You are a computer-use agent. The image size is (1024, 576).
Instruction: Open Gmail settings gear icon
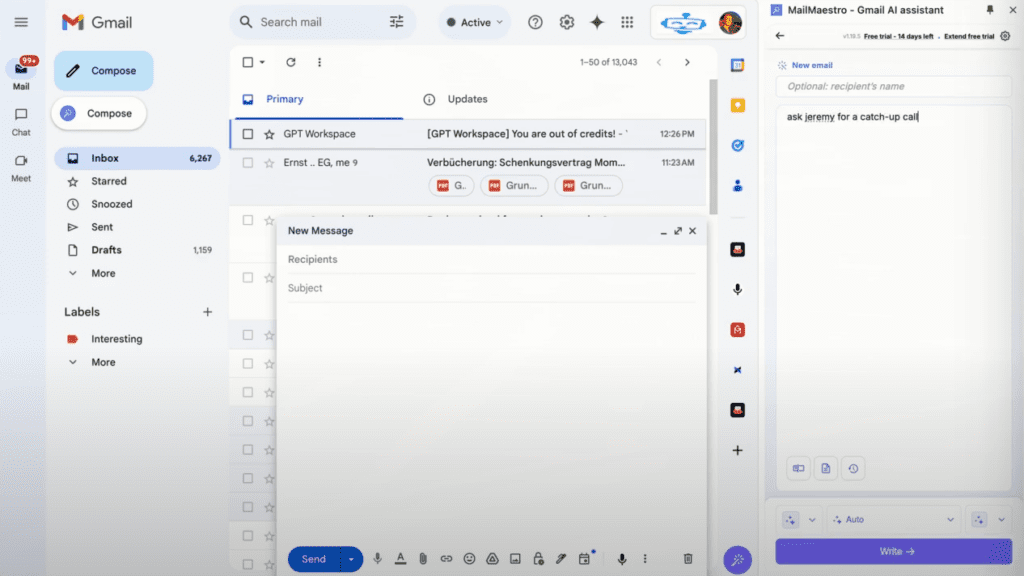[566, 22]
